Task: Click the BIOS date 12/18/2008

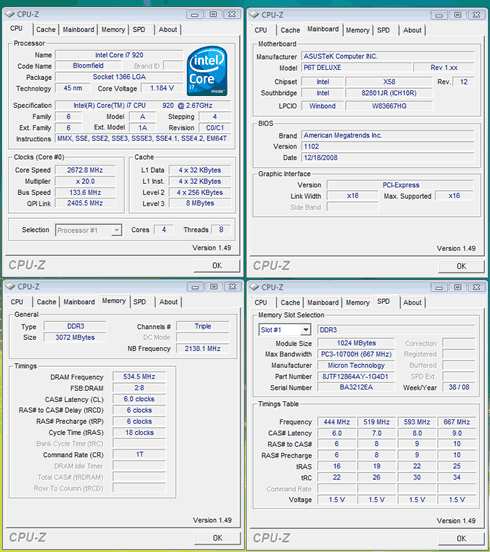Action: pyautogui.click(x=388, y=158)
